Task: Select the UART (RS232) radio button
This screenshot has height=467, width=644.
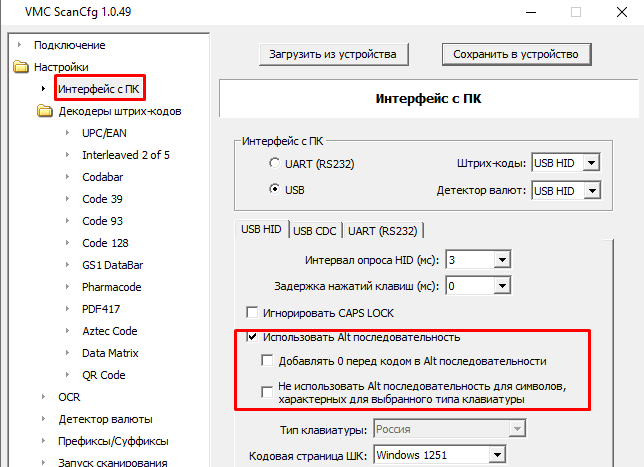Action: (274, 163)
